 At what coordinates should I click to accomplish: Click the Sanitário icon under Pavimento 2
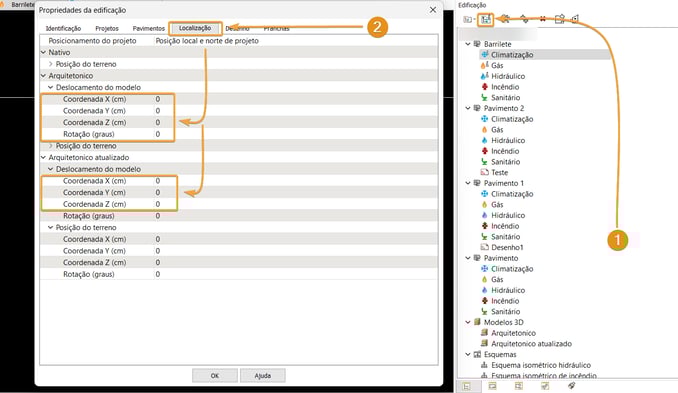click(x=485, y=162)
